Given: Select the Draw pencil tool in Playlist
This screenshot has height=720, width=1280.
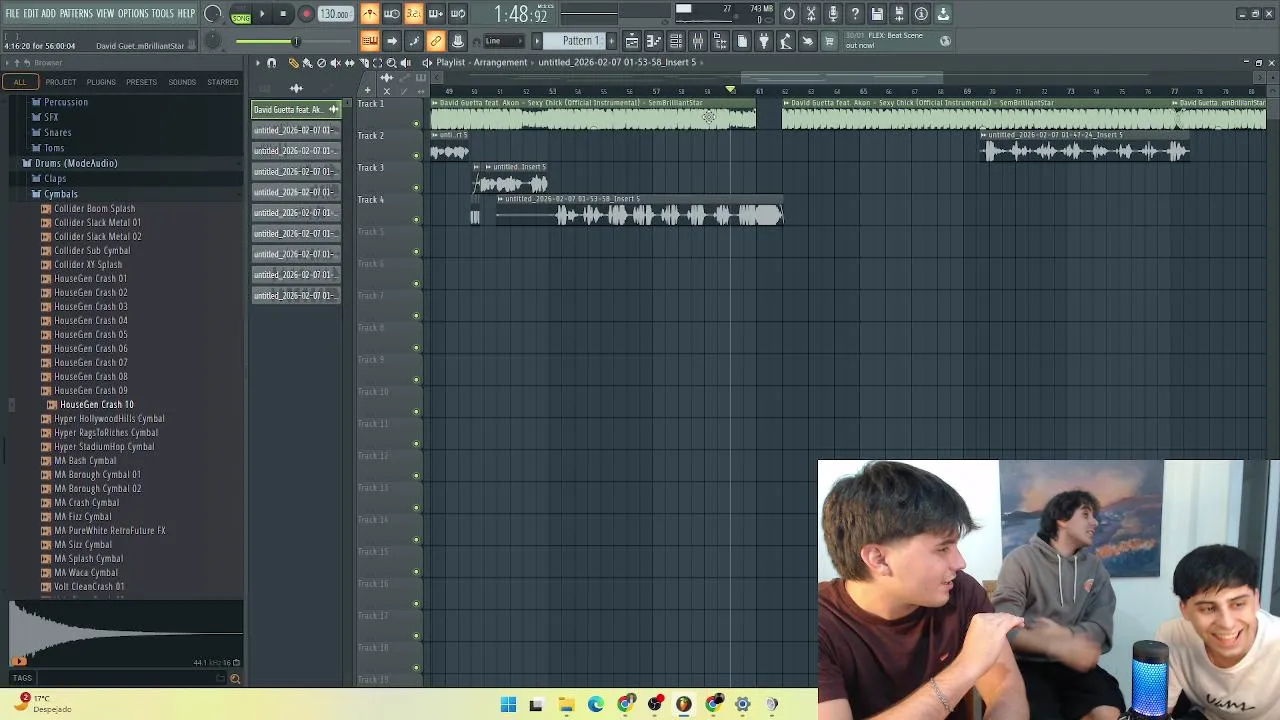Looking at the screenshot, I should coord(293,62).
